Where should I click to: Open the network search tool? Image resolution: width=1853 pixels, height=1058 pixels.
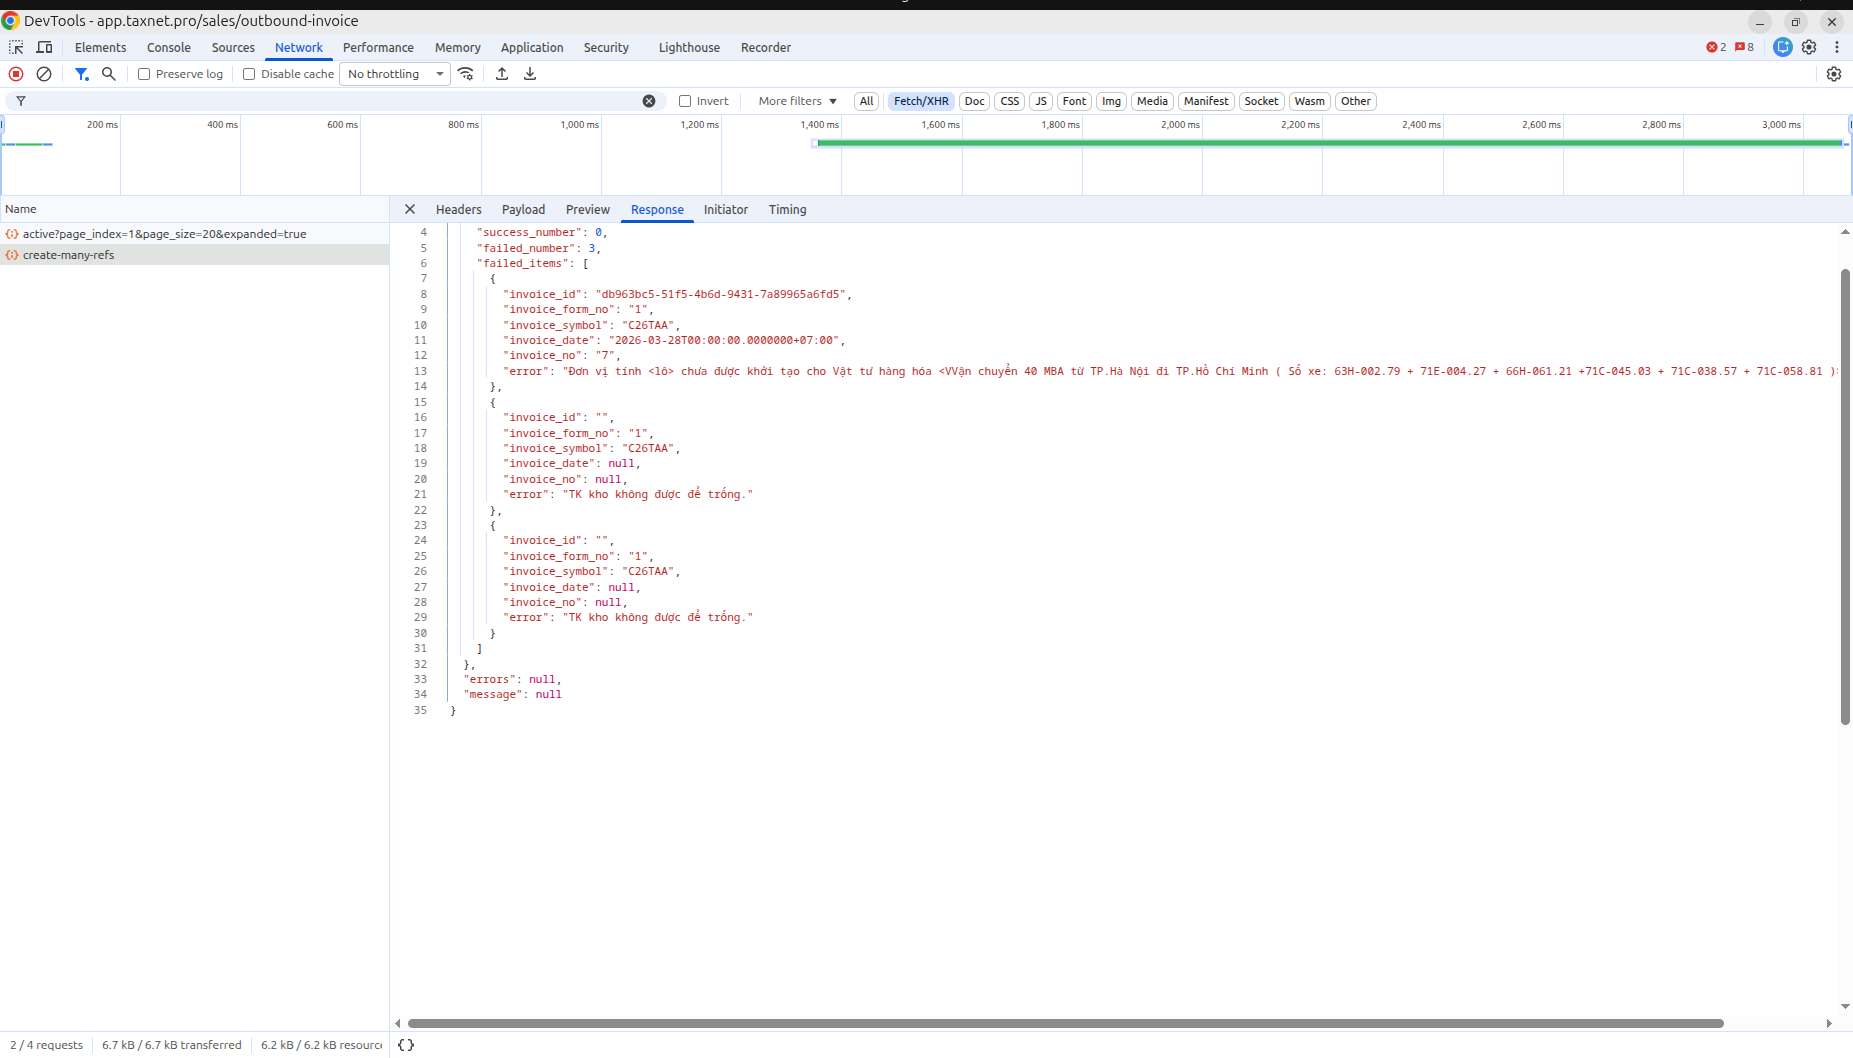click(x=109, y=74)
